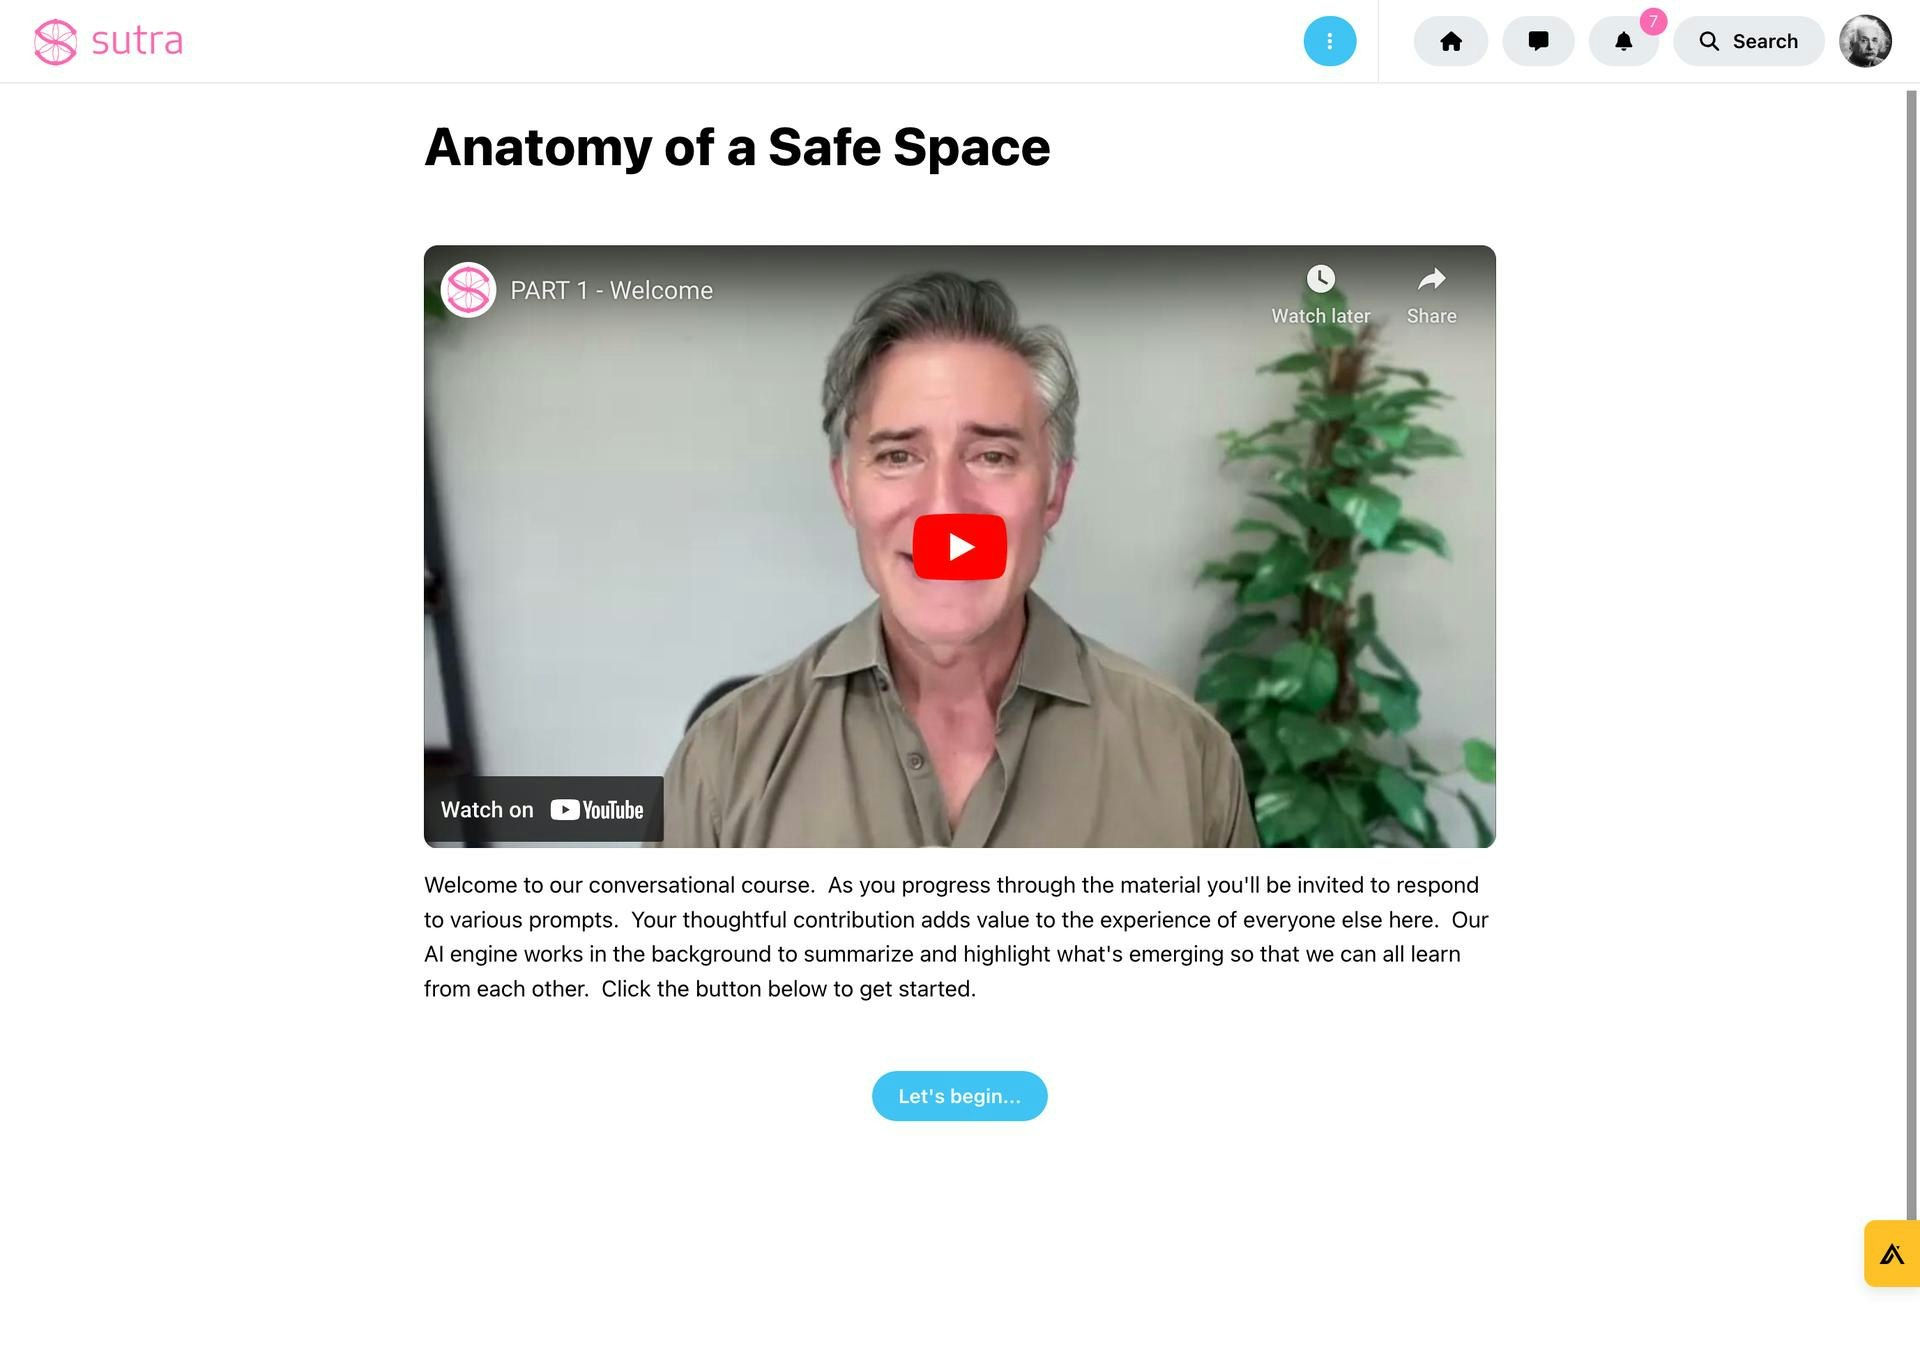The width and height of the screenshot is (1920, 1356).
Task: Open the 'PART 1 - Welcome' video title link
Action: pos(611,290)
